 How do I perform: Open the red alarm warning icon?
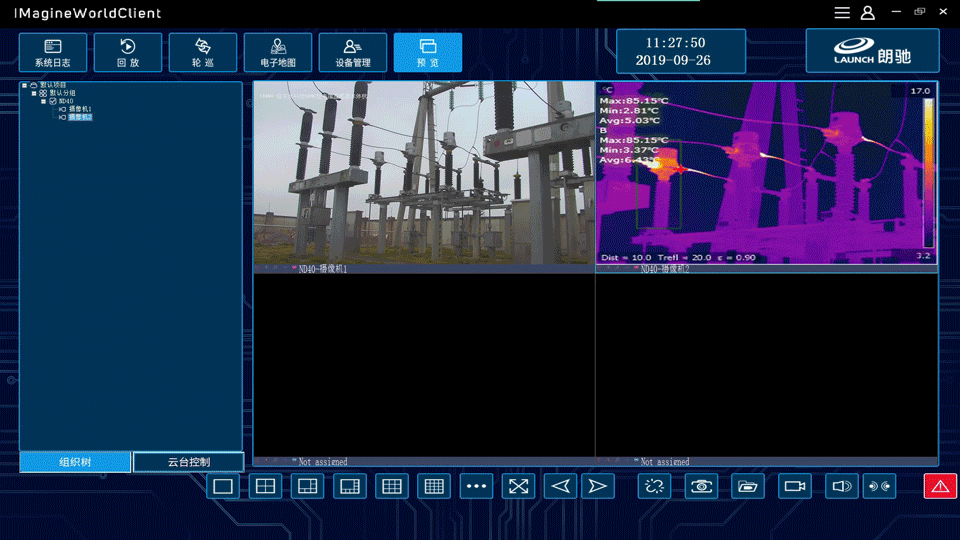[940, 486]
